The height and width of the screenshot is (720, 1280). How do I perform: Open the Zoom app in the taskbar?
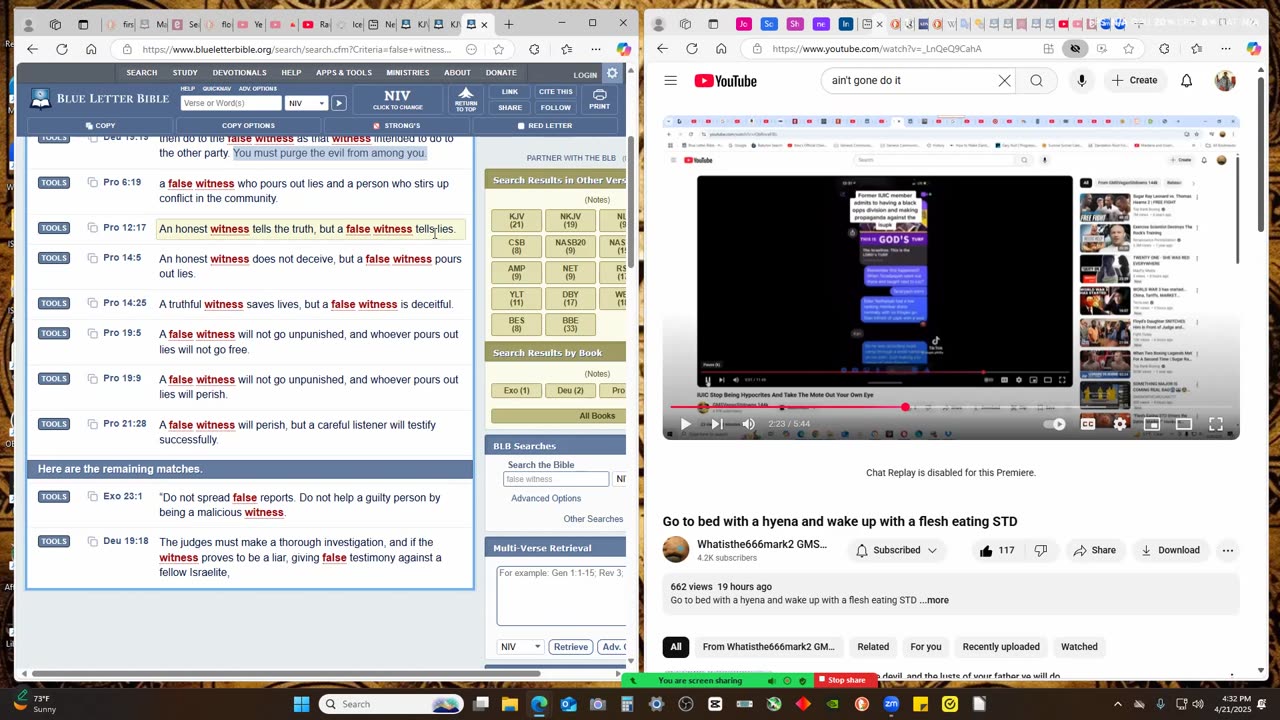point(892,704)
